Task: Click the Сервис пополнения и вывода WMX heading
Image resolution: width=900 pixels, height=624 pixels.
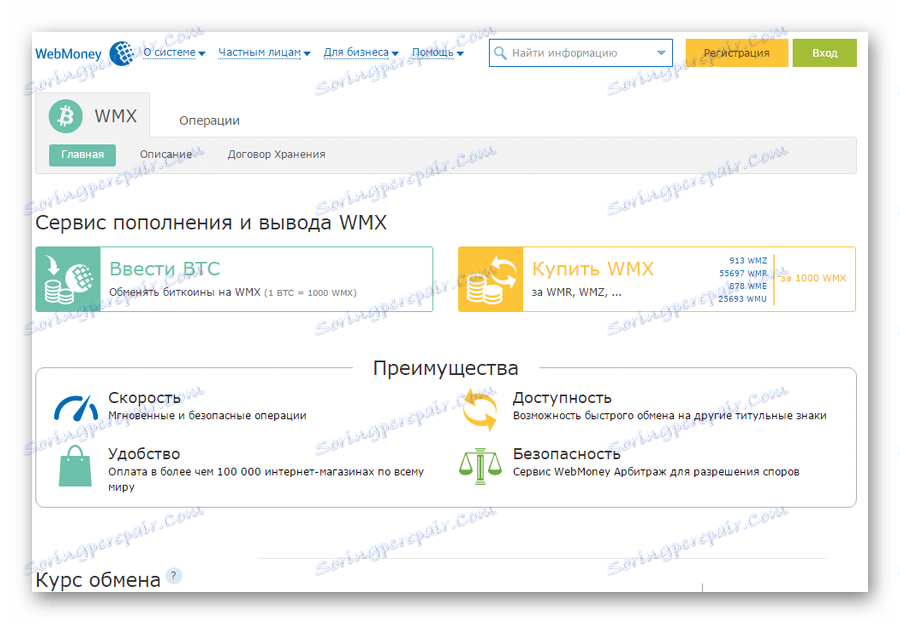Action: (211, 223)
